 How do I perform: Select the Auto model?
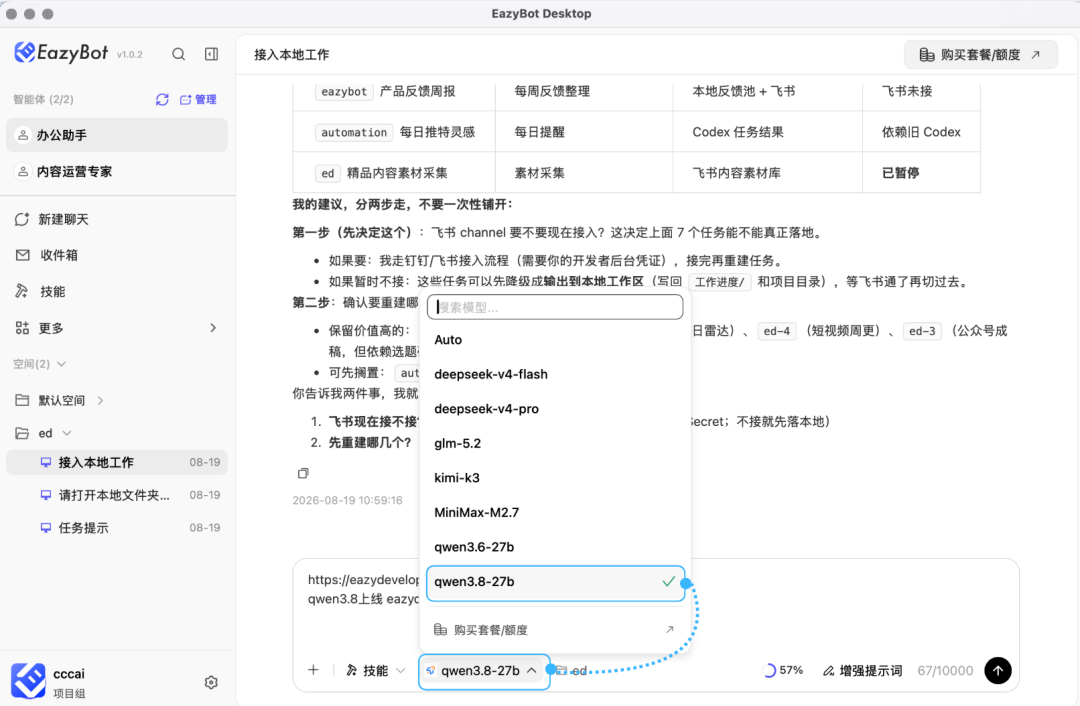[x=555, y=340]
